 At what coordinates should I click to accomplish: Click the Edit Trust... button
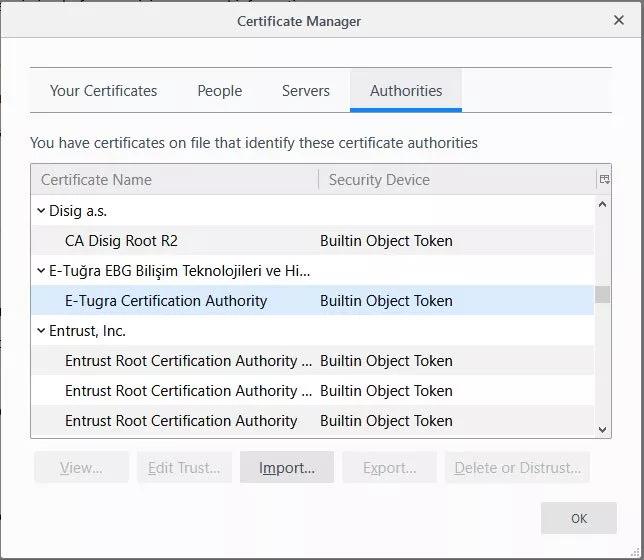[x=184, y=467]
